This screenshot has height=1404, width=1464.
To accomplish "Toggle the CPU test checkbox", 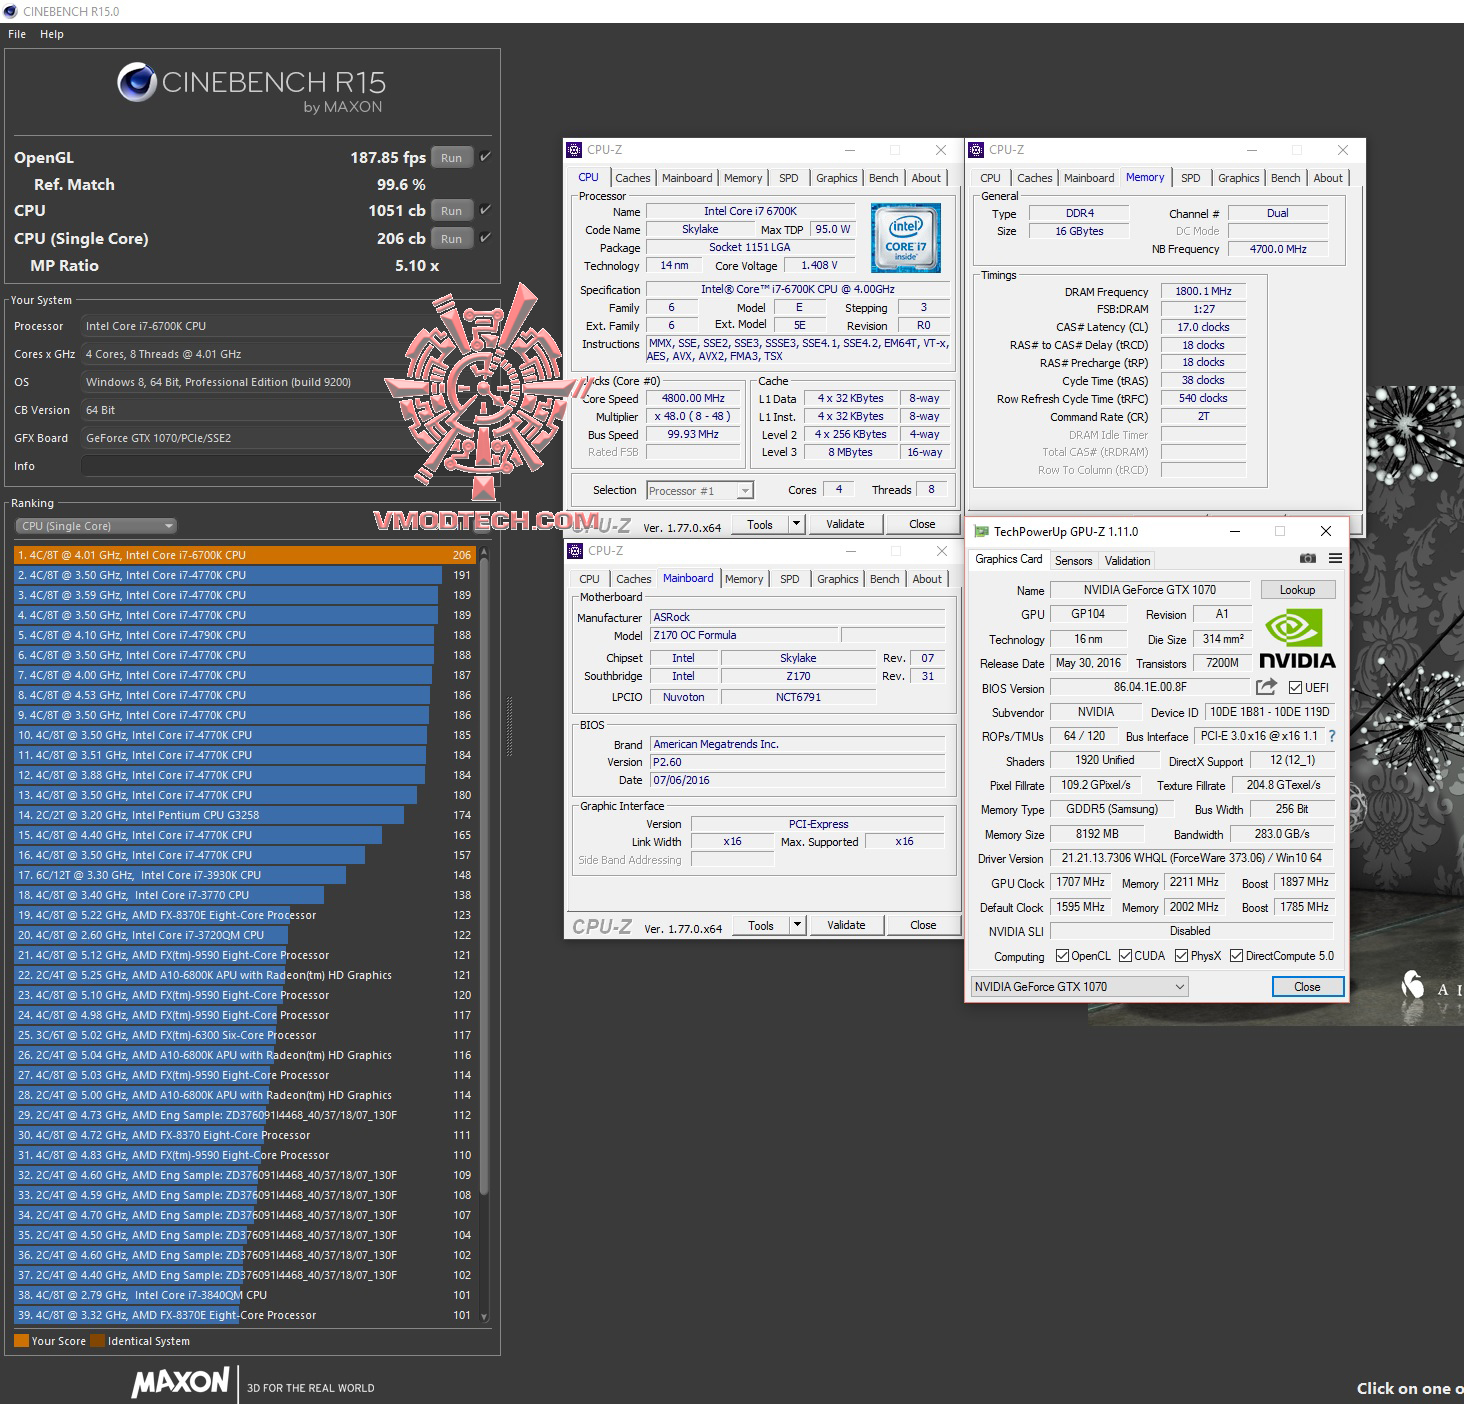I will 485,210.
